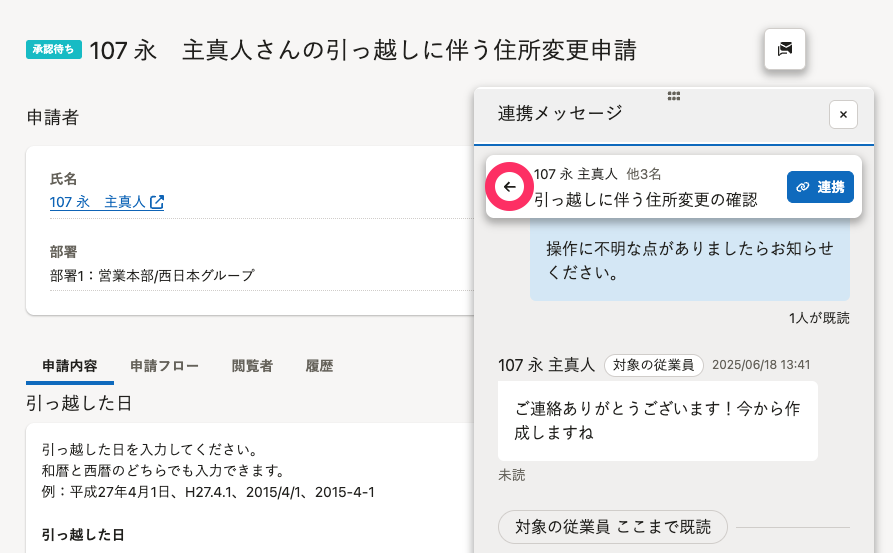Click the 未読 status under the message
The image size is (893, 553).
pos(511,475)
